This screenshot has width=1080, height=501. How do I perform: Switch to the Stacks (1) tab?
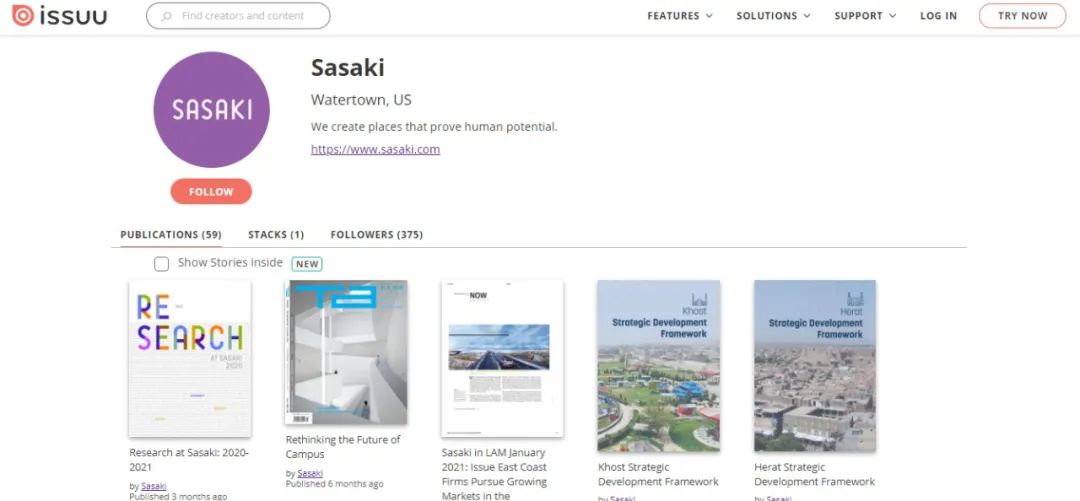click(276, 234)
